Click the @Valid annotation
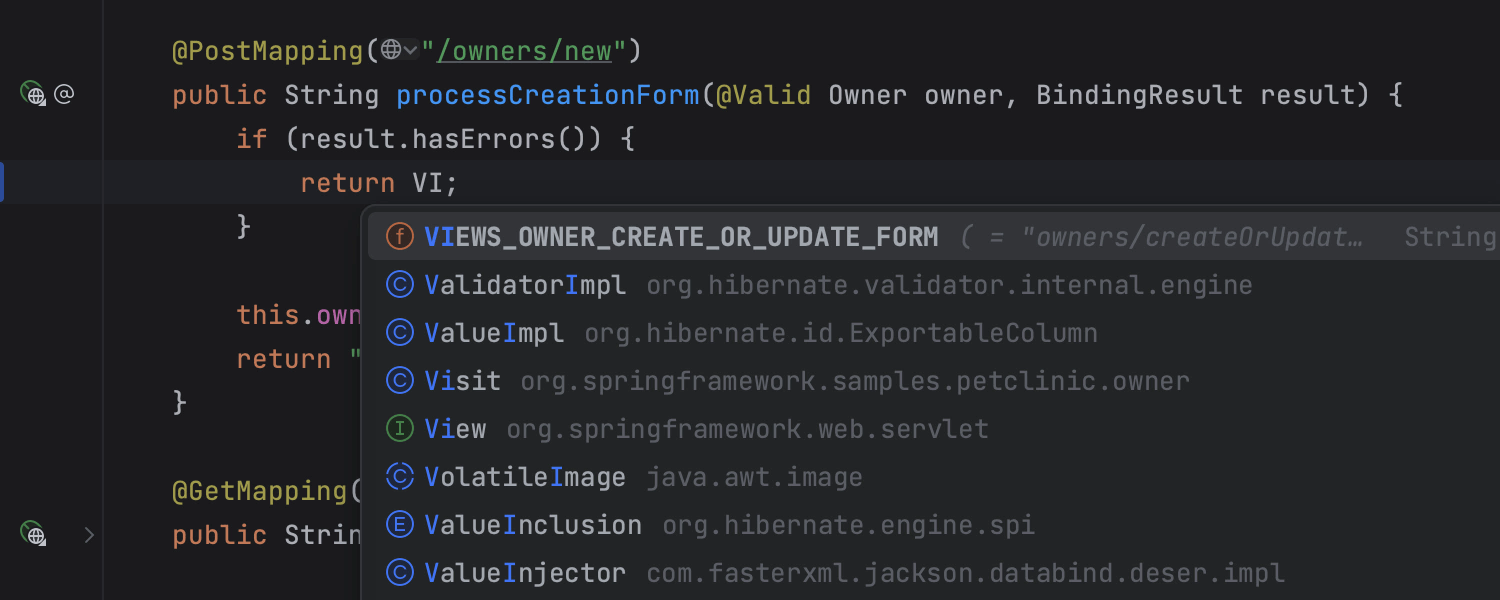Viewport: 1500px width, 600px height. coord(763,95)
